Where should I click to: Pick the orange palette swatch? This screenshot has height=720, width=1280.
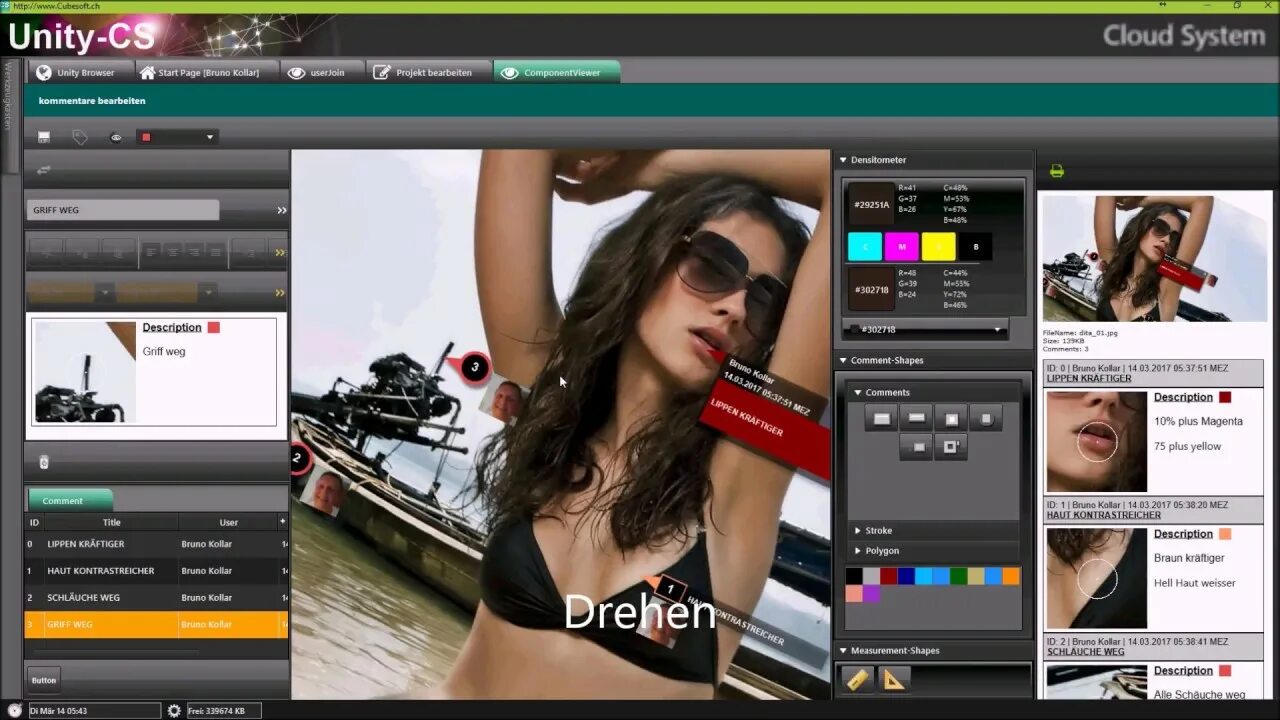click(1011, 576)
